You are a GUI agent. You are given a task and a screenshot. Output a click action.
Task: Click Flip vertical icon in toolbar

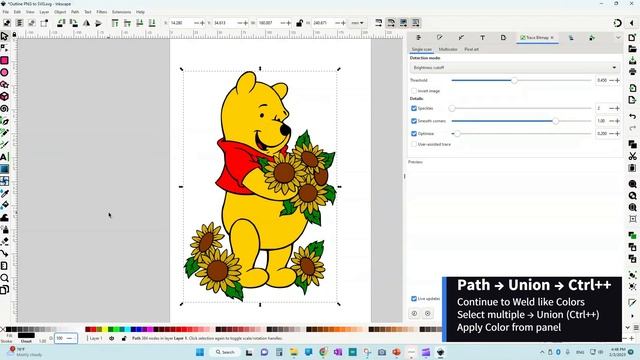pos(98,23)
